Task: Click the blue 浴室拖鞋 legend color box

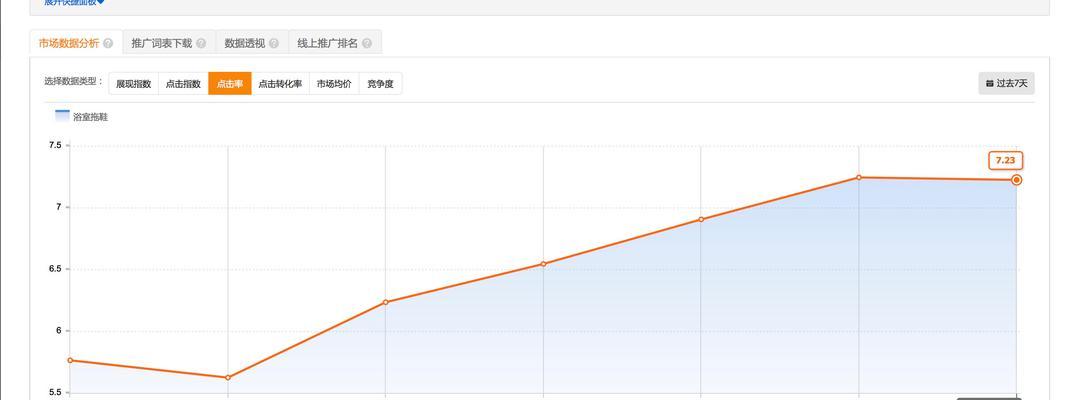Action: 62,115
